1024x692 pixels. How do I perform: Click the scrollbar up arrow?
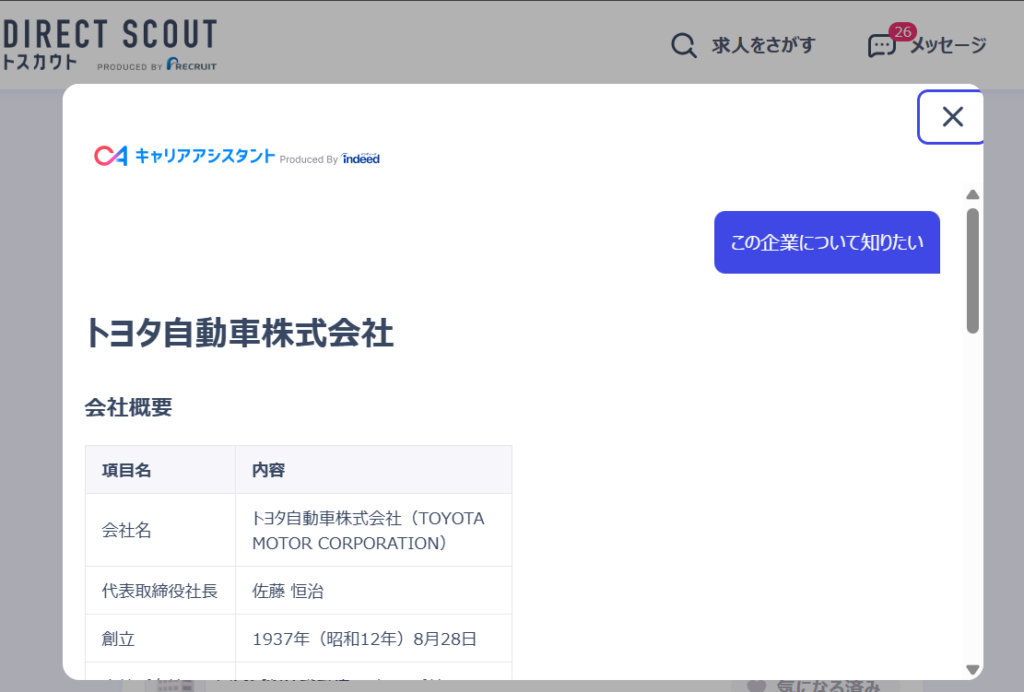[x=972, y=195]
